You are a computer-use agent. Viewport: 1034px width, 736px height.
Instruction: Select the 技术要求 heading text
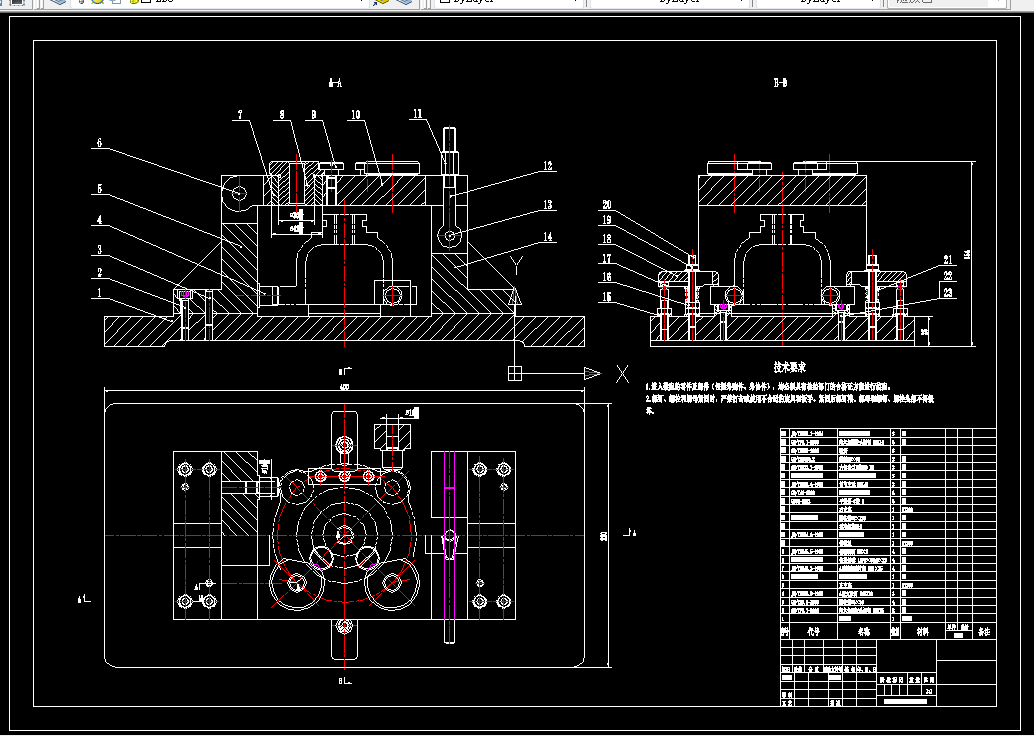click(789, 367)
